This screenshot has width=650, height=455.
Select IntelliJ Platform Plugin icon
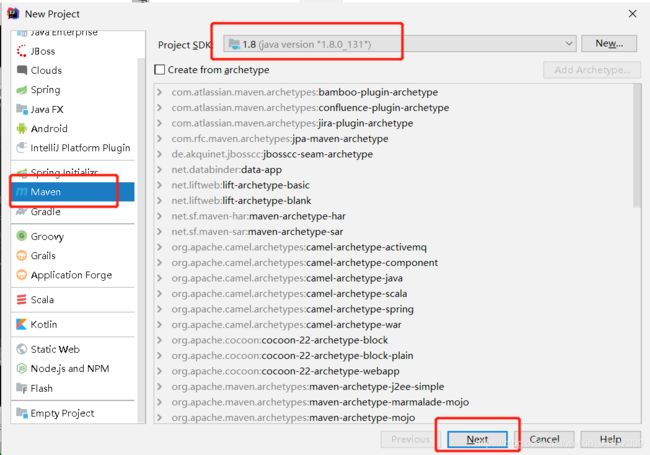point(22,148)
